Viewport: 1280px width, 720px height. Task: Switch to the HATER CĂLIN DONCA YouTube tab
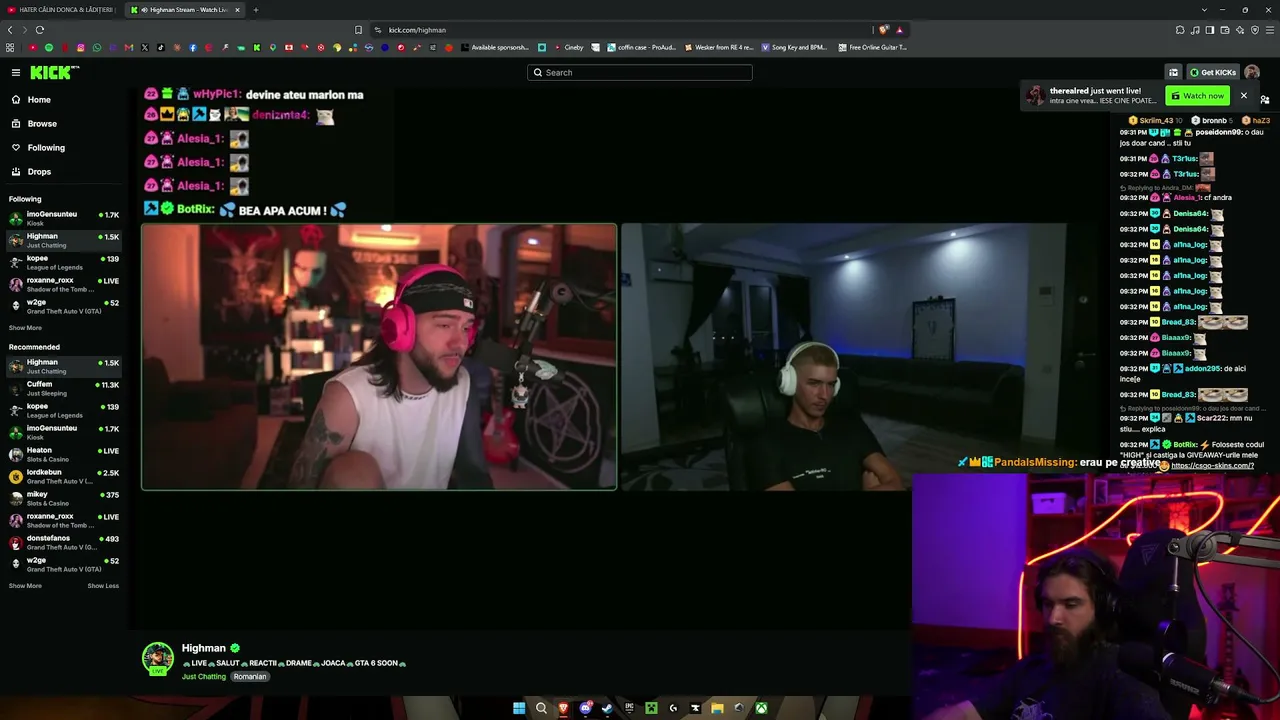61,10
